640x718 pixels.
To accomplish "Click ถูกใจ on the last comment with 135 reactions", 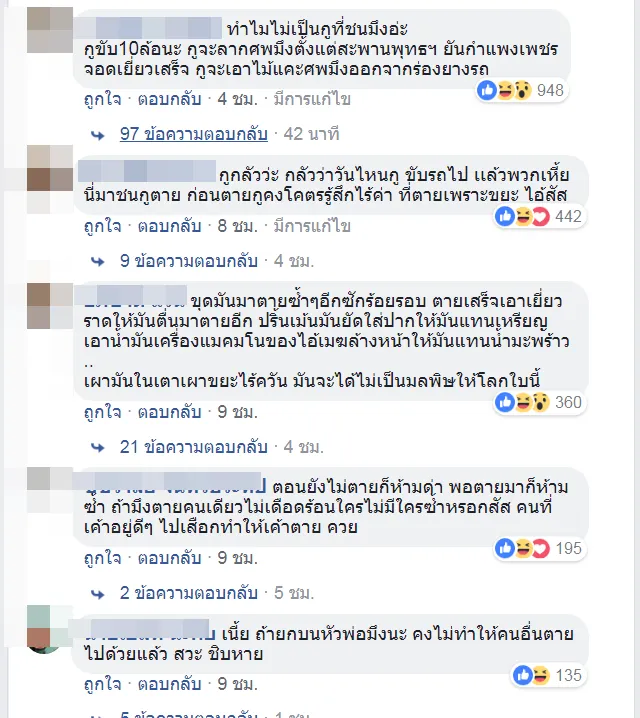I will (103, 684).
